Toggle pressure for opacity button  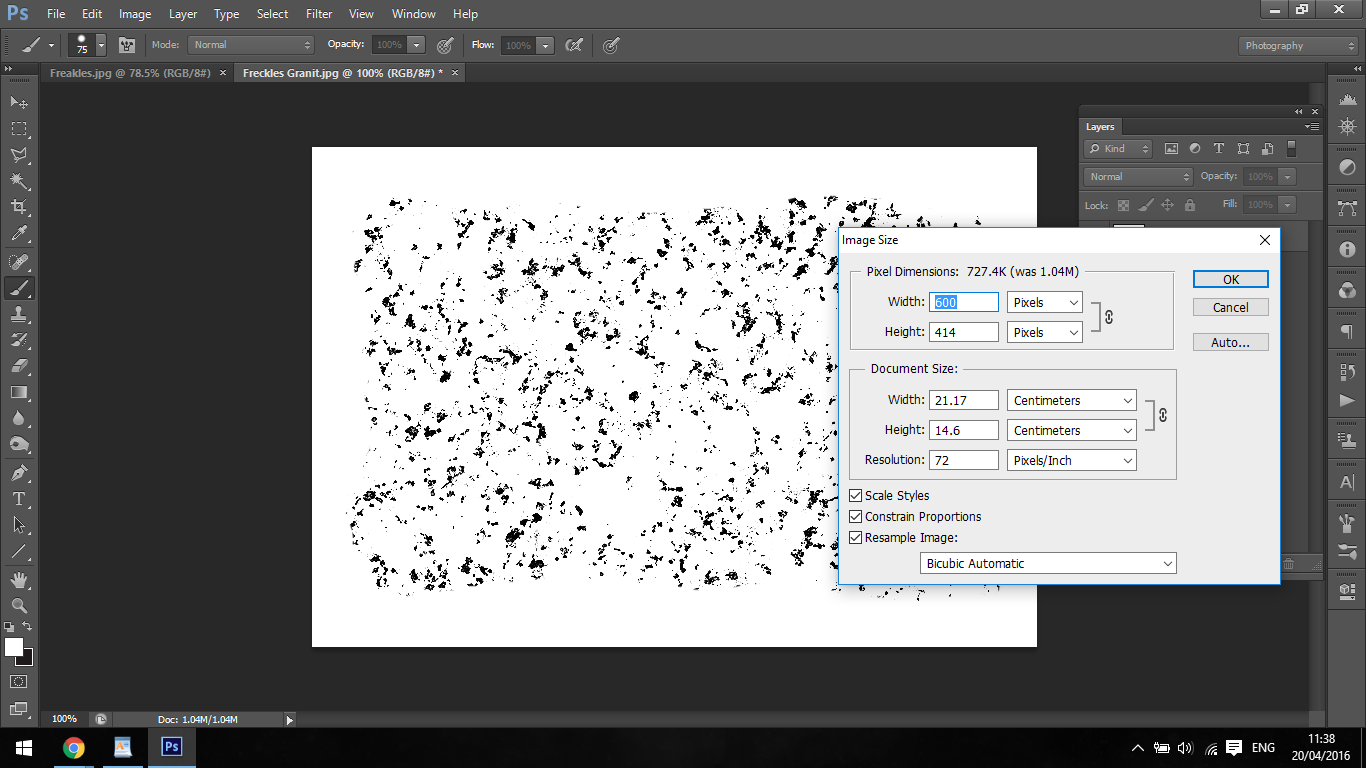446,45
